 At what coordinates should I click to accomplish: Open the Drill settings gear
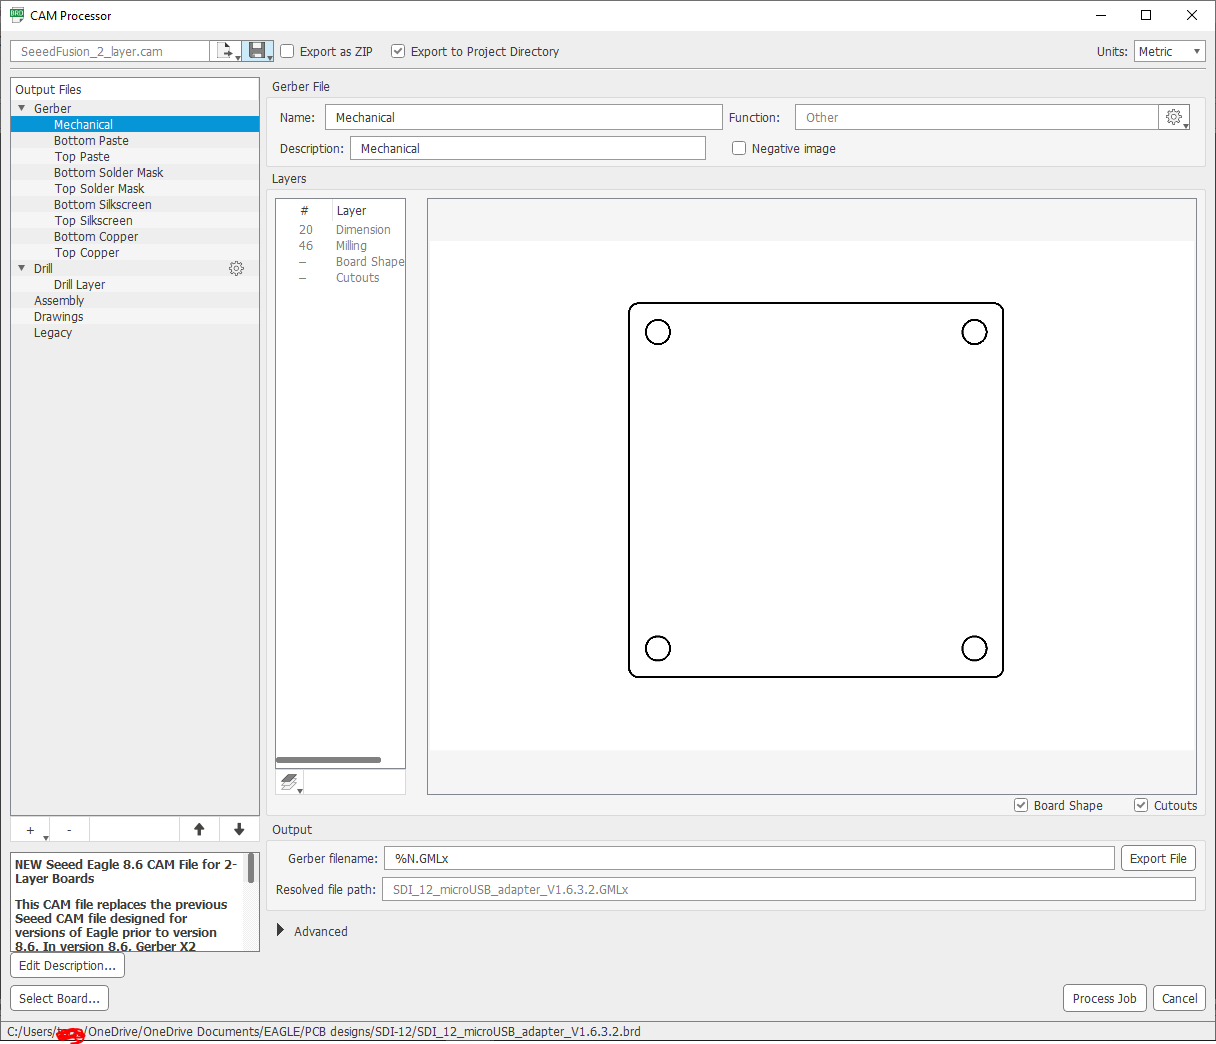click(x=236, y=268)
